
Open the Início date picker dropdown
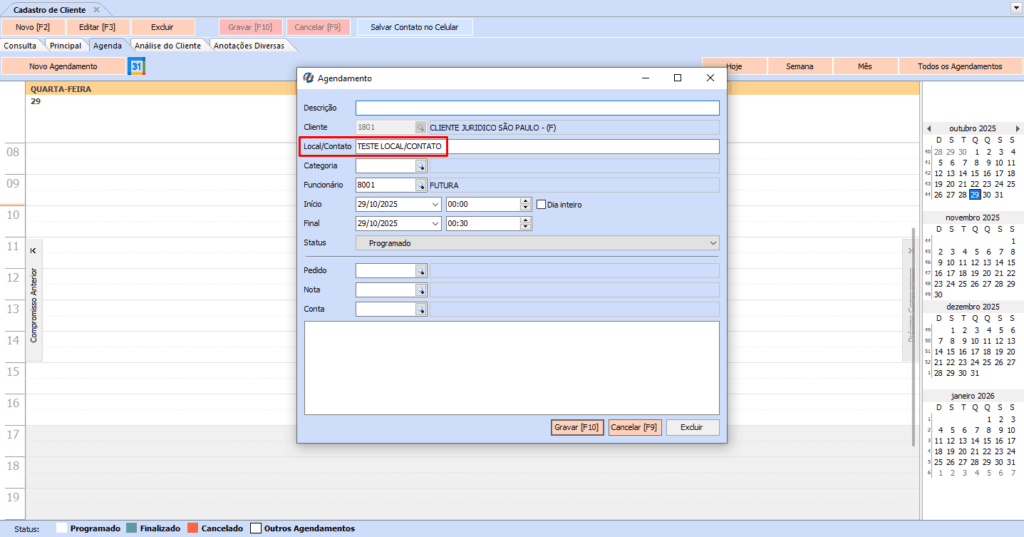[434, 204]
